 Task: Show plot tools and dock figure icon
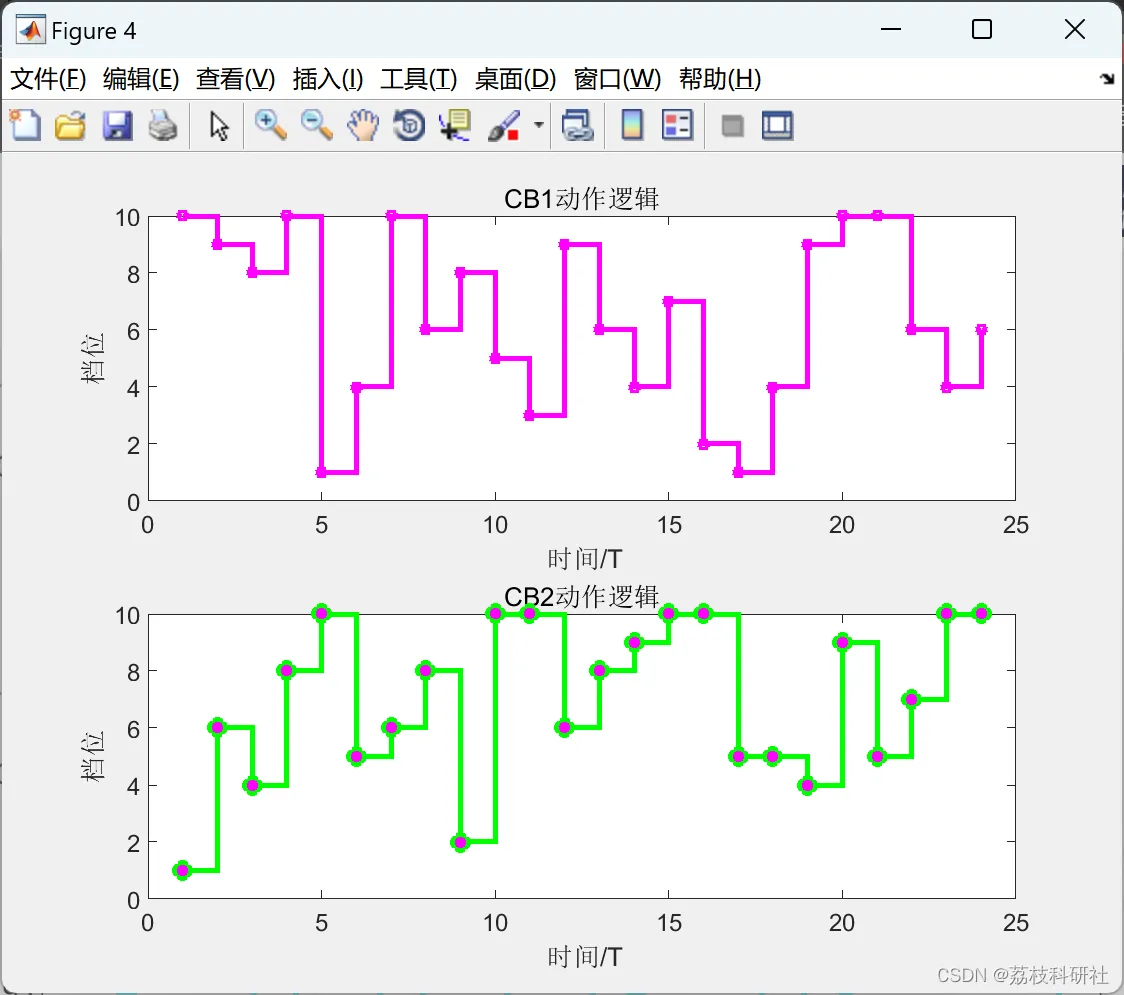click(778, 125)
